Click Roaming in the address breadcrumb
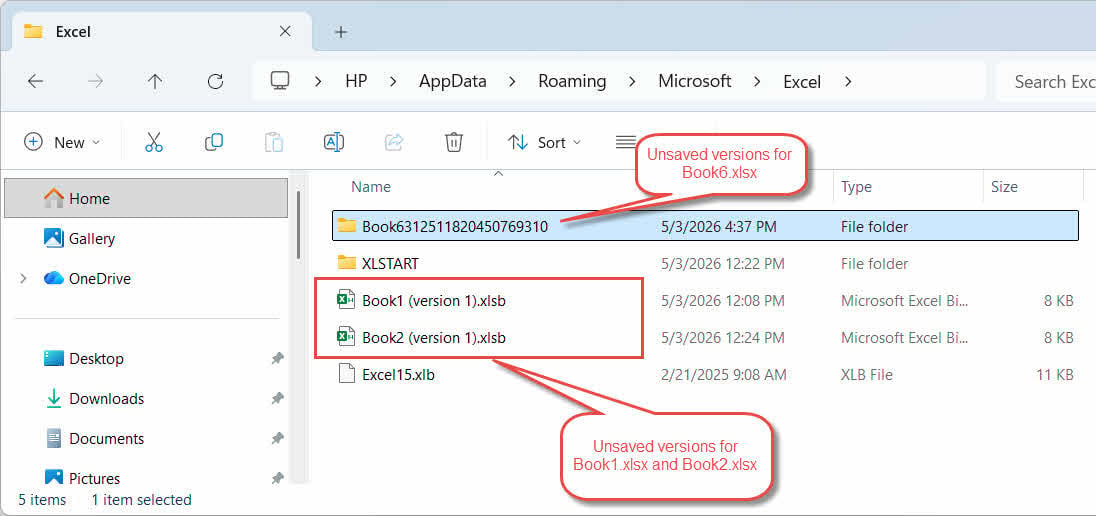This screenshot has width=1096, height=516. pyautogui.click(x=572, y=81)
